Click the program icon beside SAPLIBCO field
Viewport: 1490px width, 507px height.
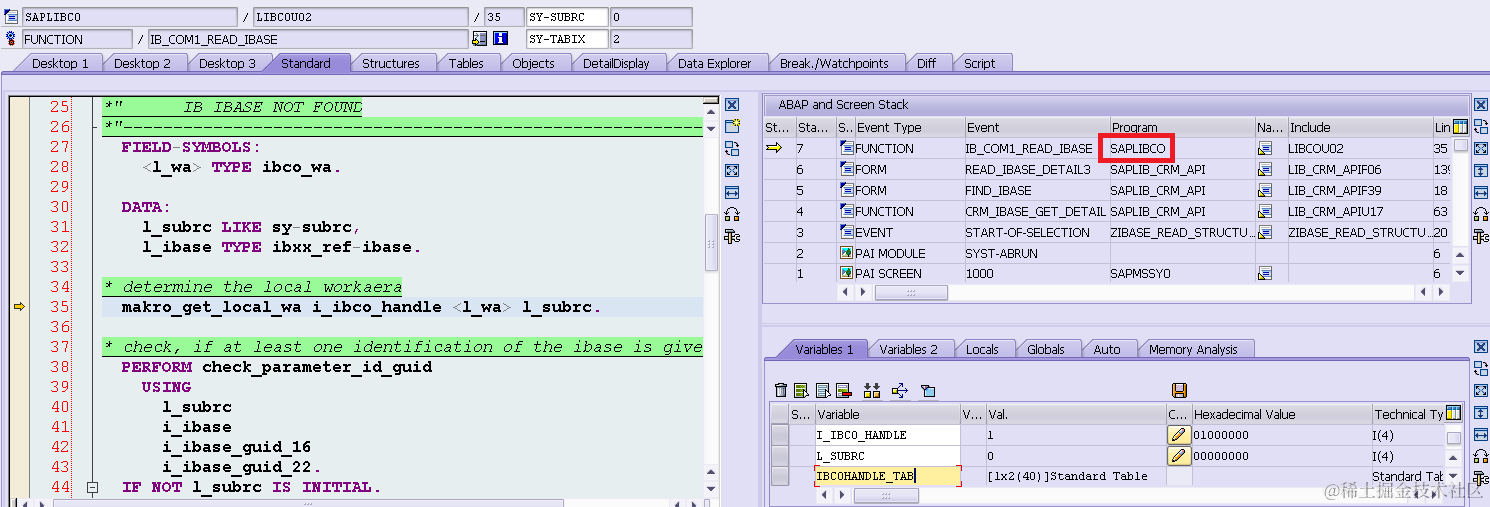12,17
